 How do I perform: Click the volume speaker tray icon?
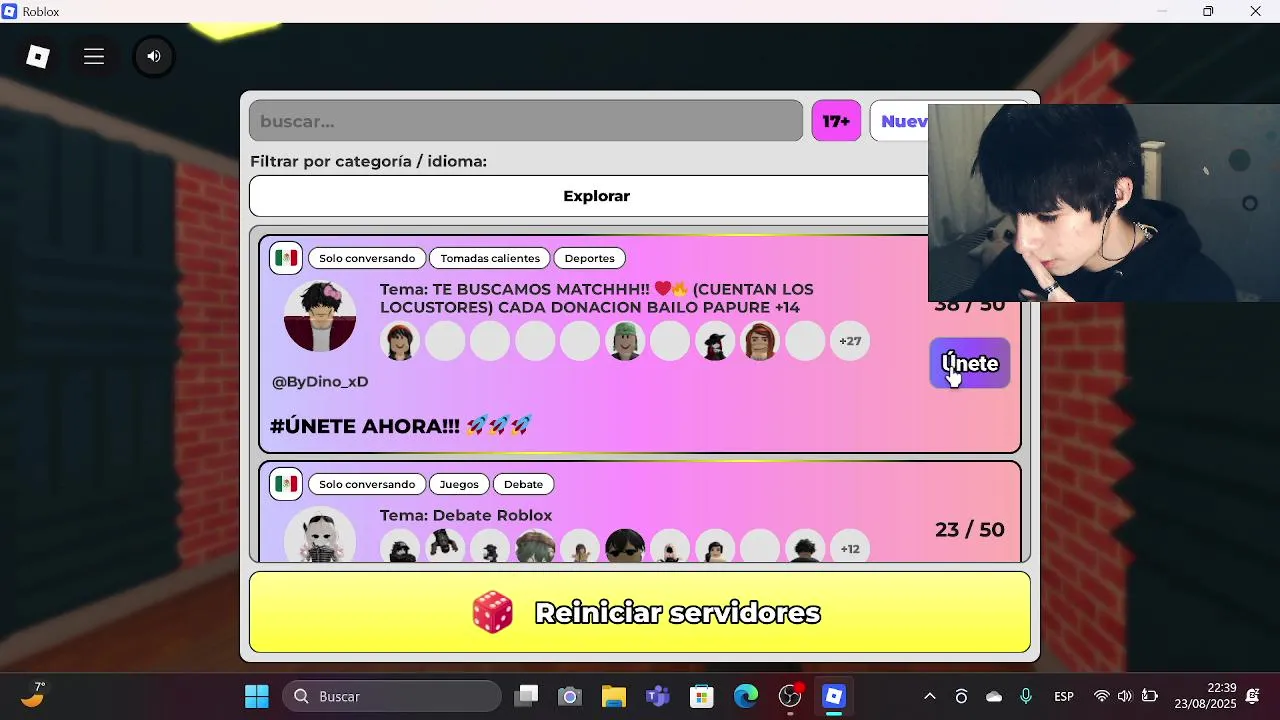1125,696
